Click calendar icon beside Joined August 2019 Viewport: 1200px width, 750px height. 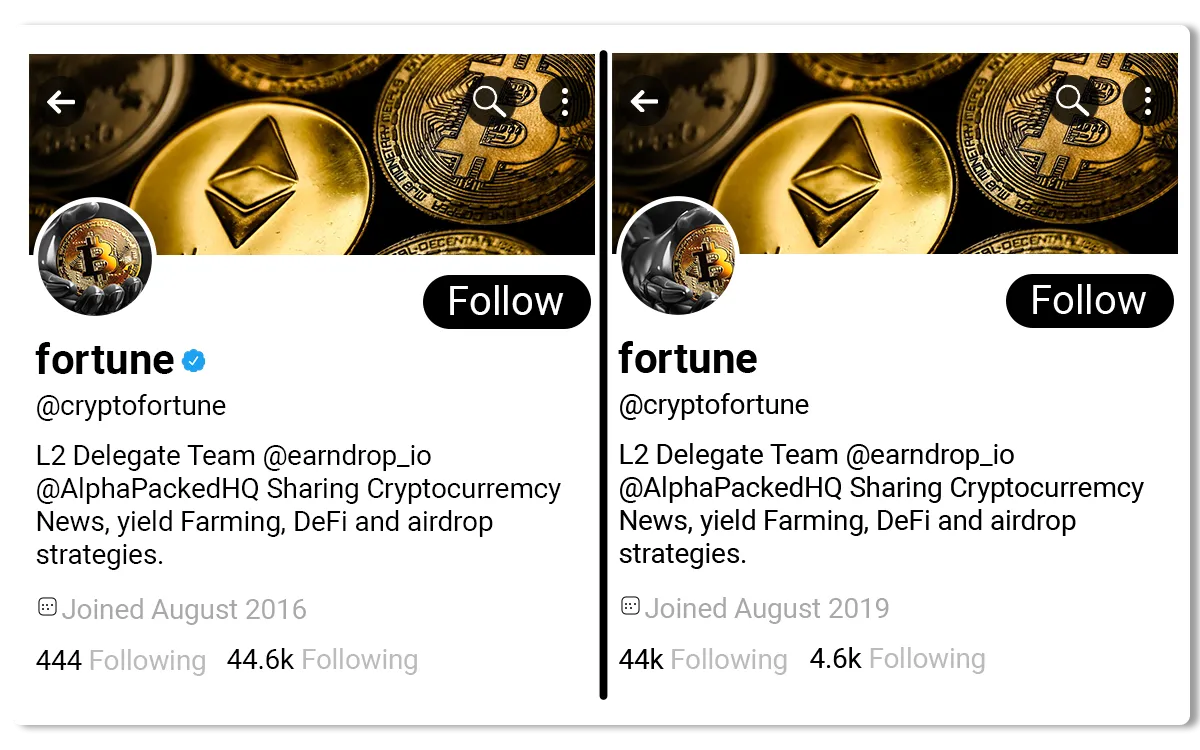point(630,605)
